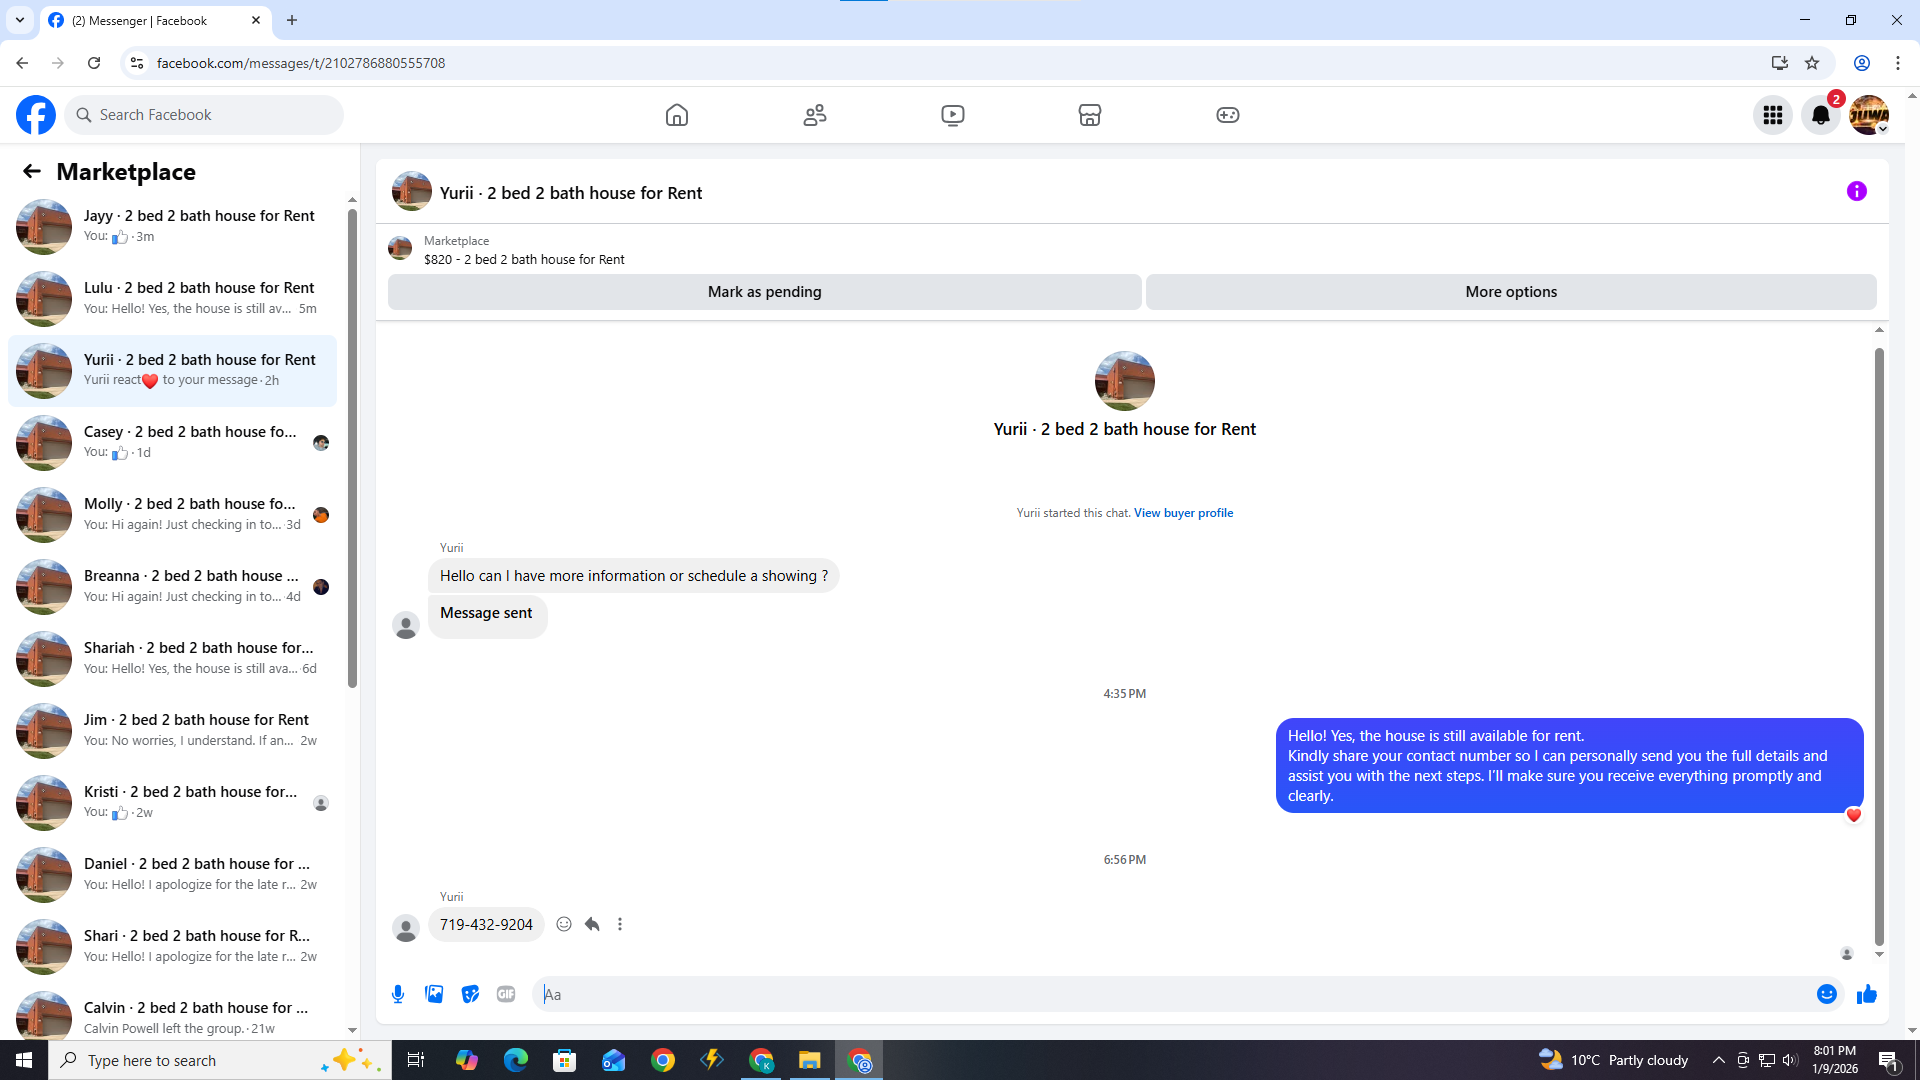Go back from Marketplace chats list
This screenshot has height=1080, width=1920.
coord(32,171)
